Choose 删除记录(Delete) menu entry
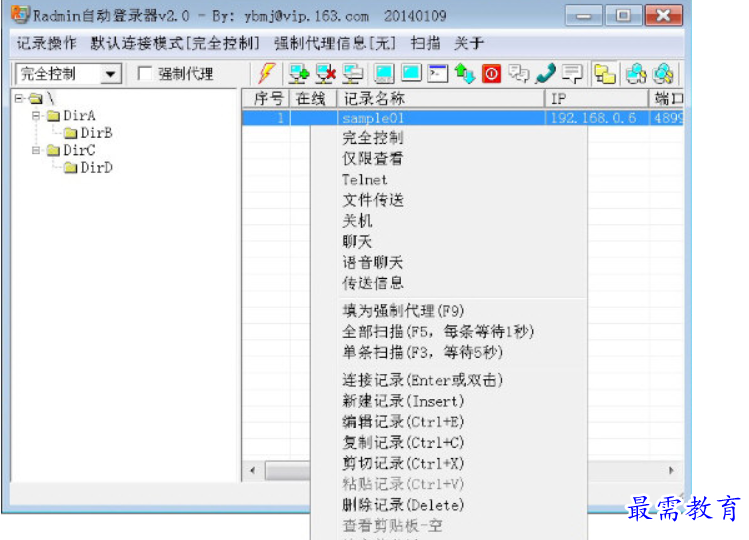The image size is (749, 540). 449,505
